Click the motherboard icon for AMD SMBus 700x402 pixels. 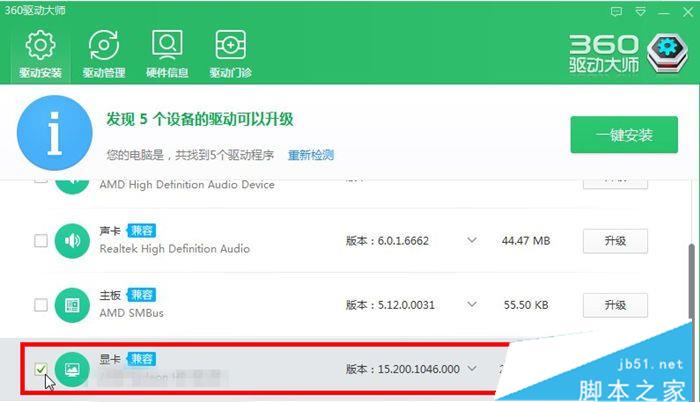click(72, 305)
